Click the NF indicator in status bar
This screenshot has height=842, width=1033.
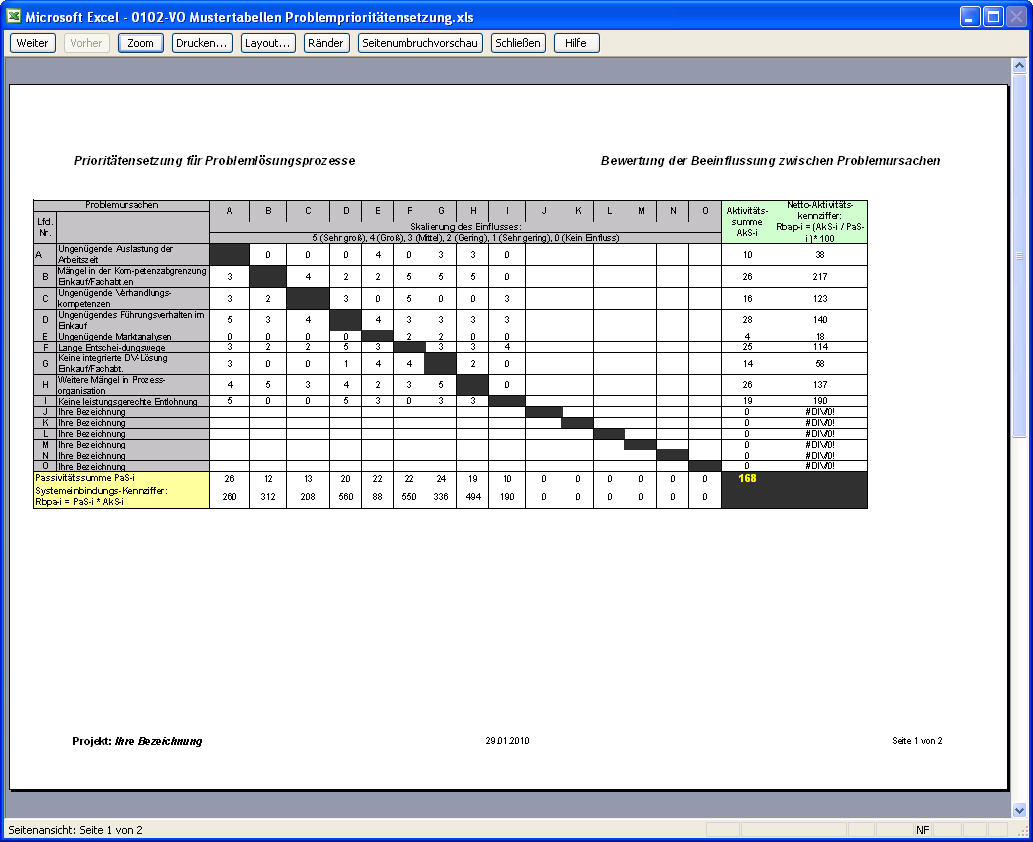coord(922,830)
